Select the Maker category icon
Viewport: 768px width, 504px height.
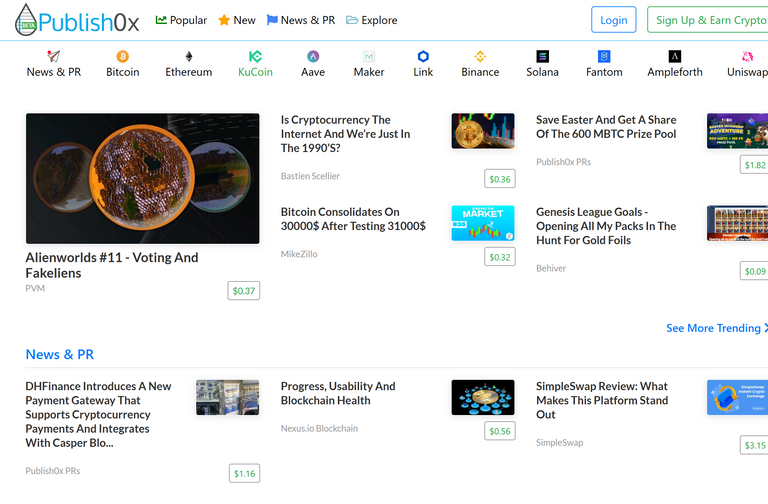click(x=369, y=56)
